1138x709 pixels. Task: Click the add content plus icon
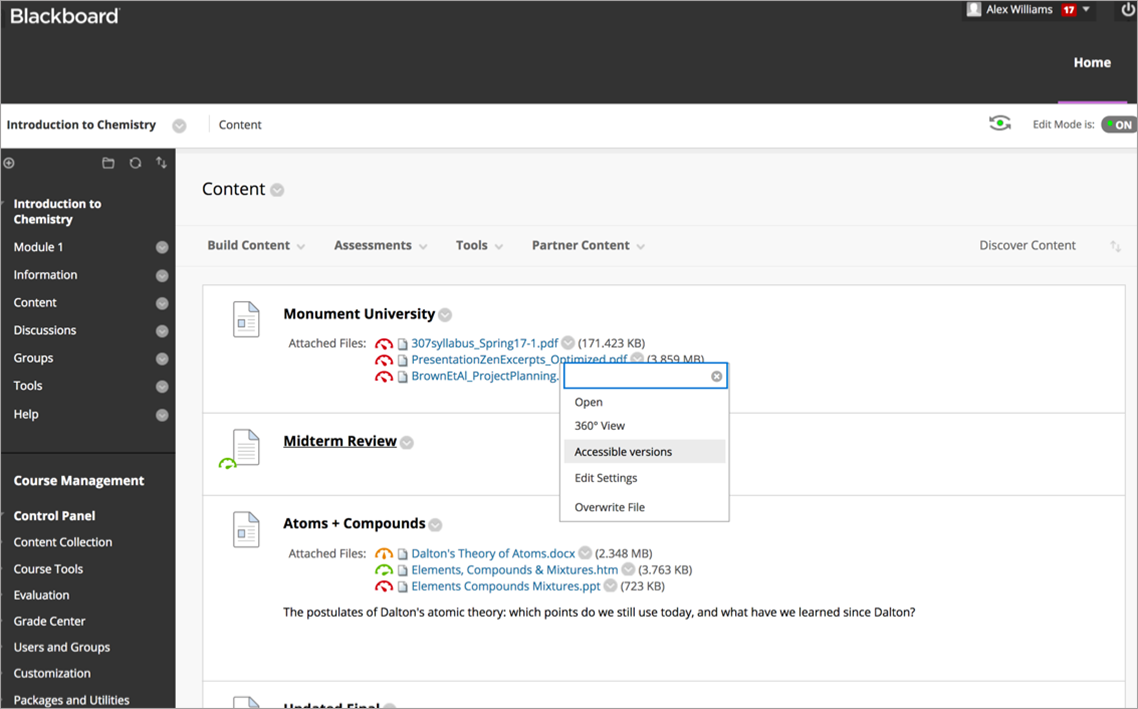point(9,162)
